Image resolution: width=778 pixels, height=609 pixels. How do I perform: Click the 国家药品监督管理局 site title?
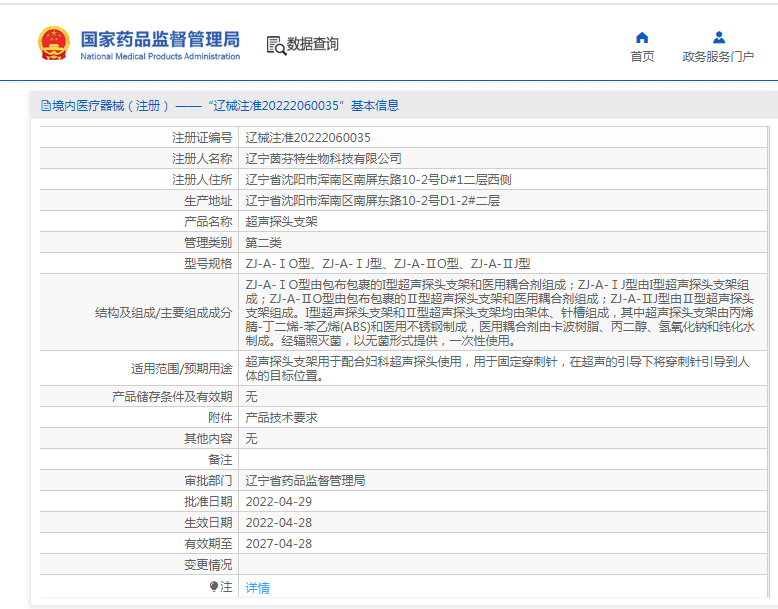tap(159, 39)
